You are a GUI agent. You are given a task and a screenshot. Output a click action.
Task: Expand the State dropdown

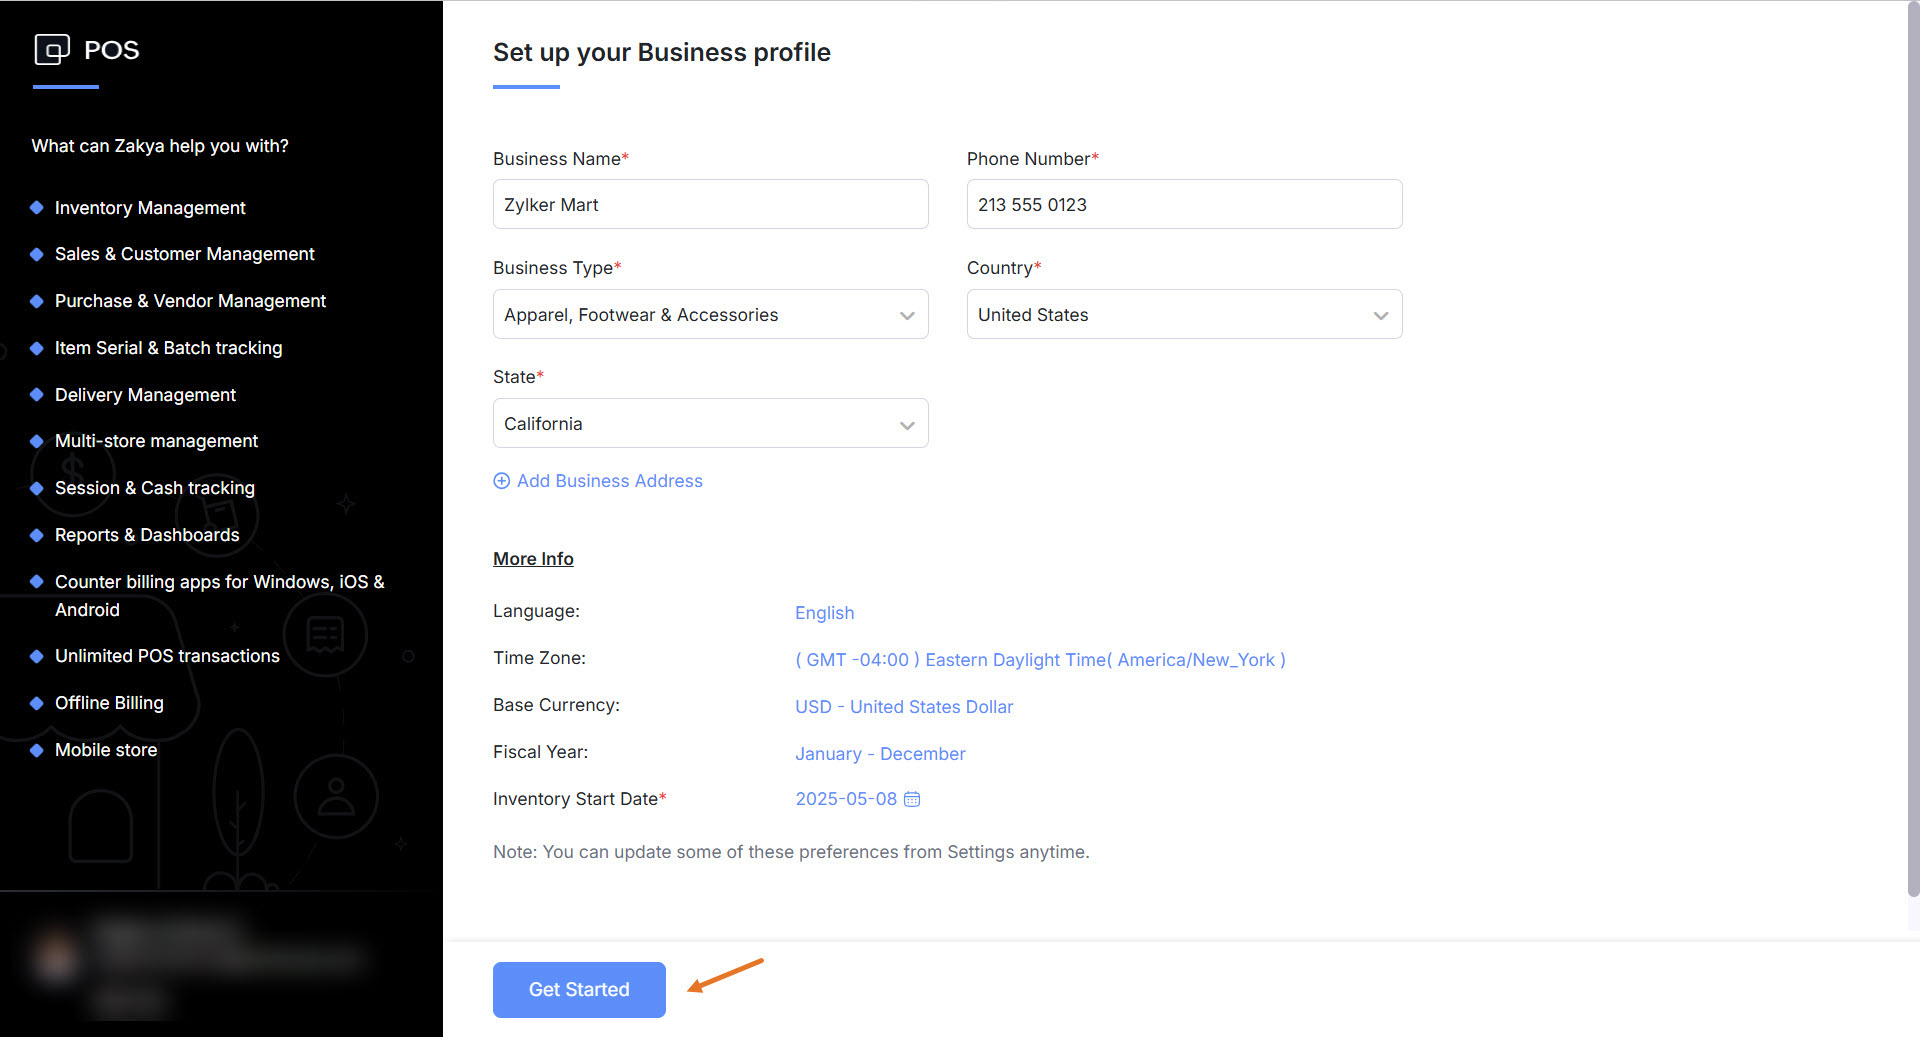[710, 424]
